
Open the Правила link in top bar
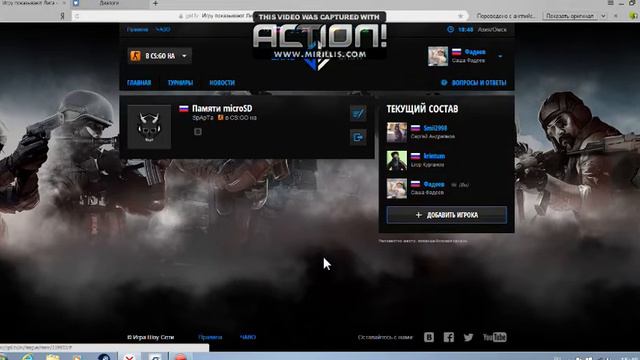coord(138,29)
